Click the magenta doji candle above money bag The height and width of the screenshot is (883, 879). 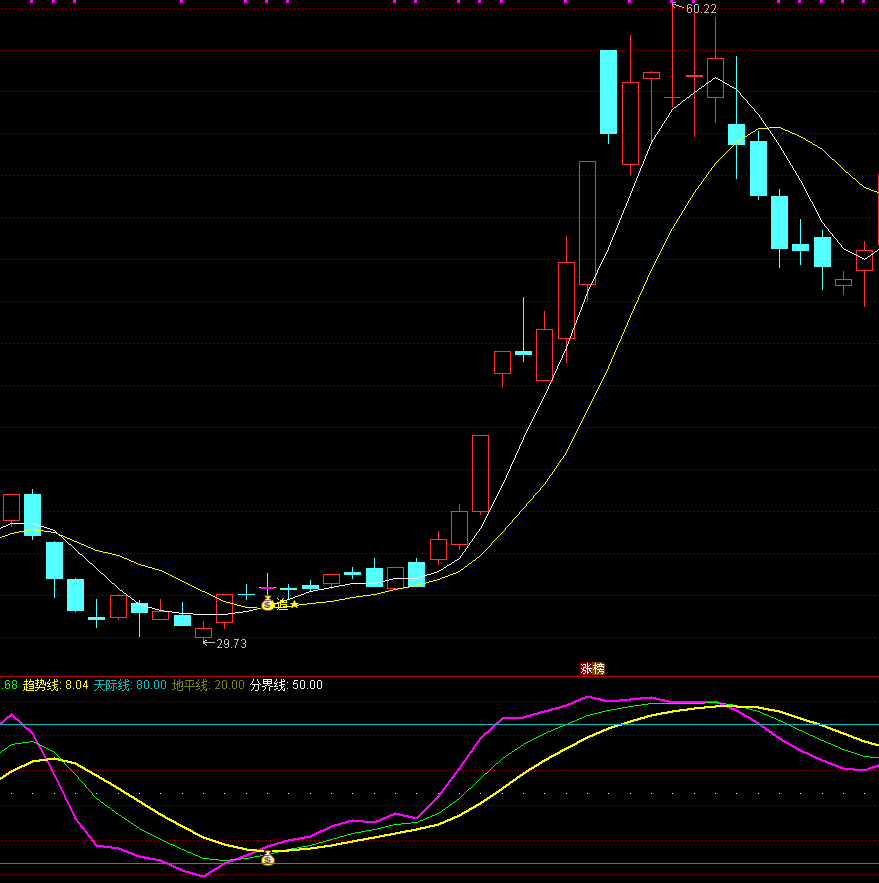(x=267, y=587)
